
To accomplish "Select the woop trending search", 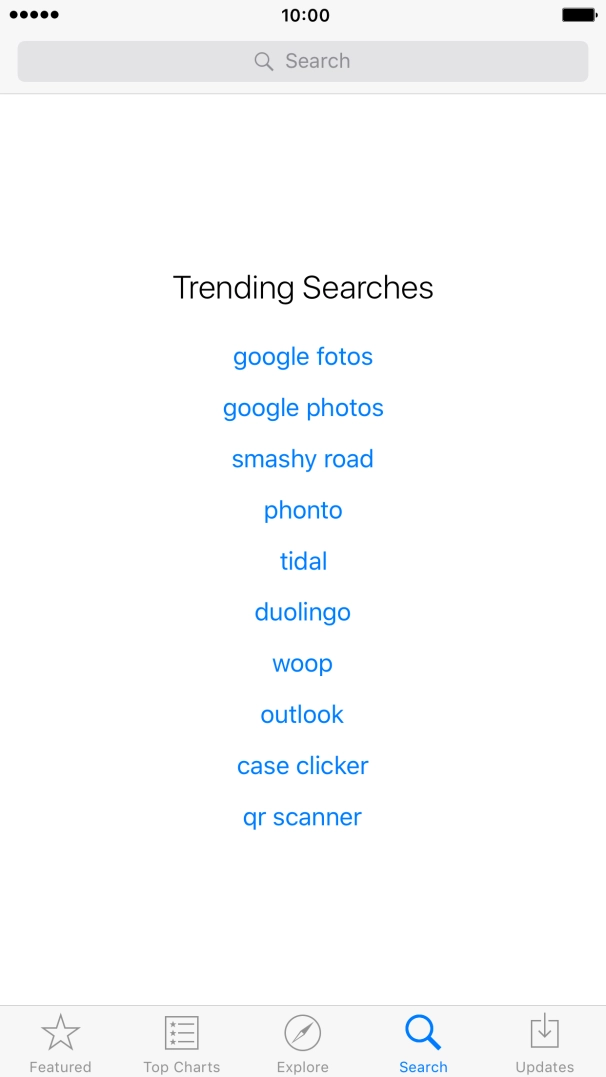I will pos(302,663).
